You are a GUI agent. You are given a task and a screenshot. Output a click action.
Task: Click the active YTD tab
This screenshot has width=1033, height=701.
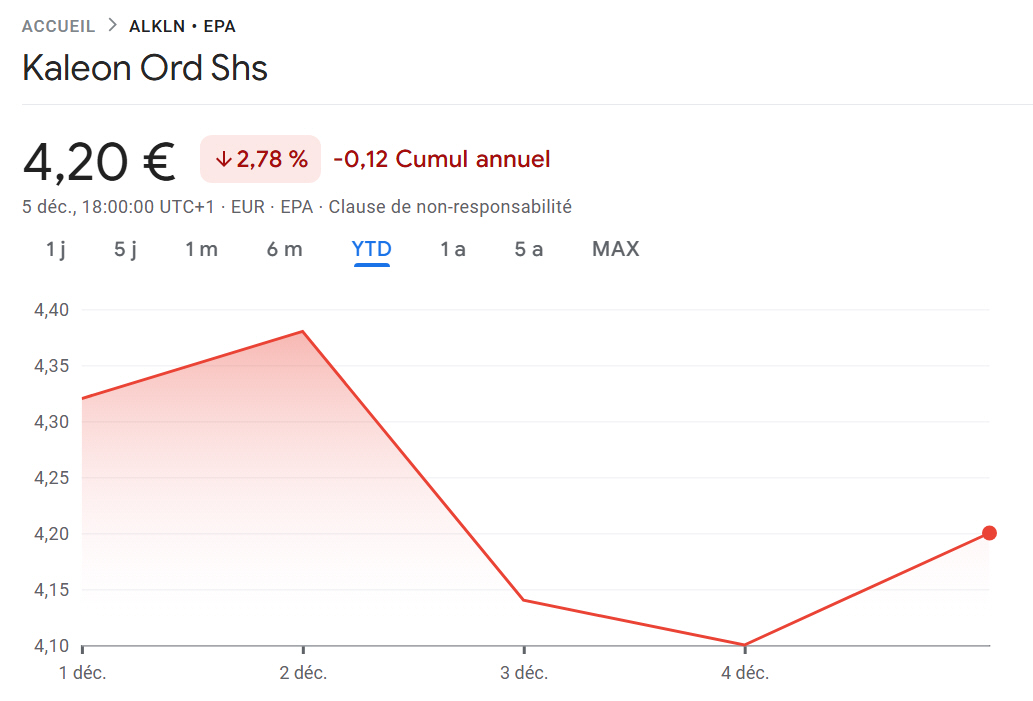[x=371, y=249]
